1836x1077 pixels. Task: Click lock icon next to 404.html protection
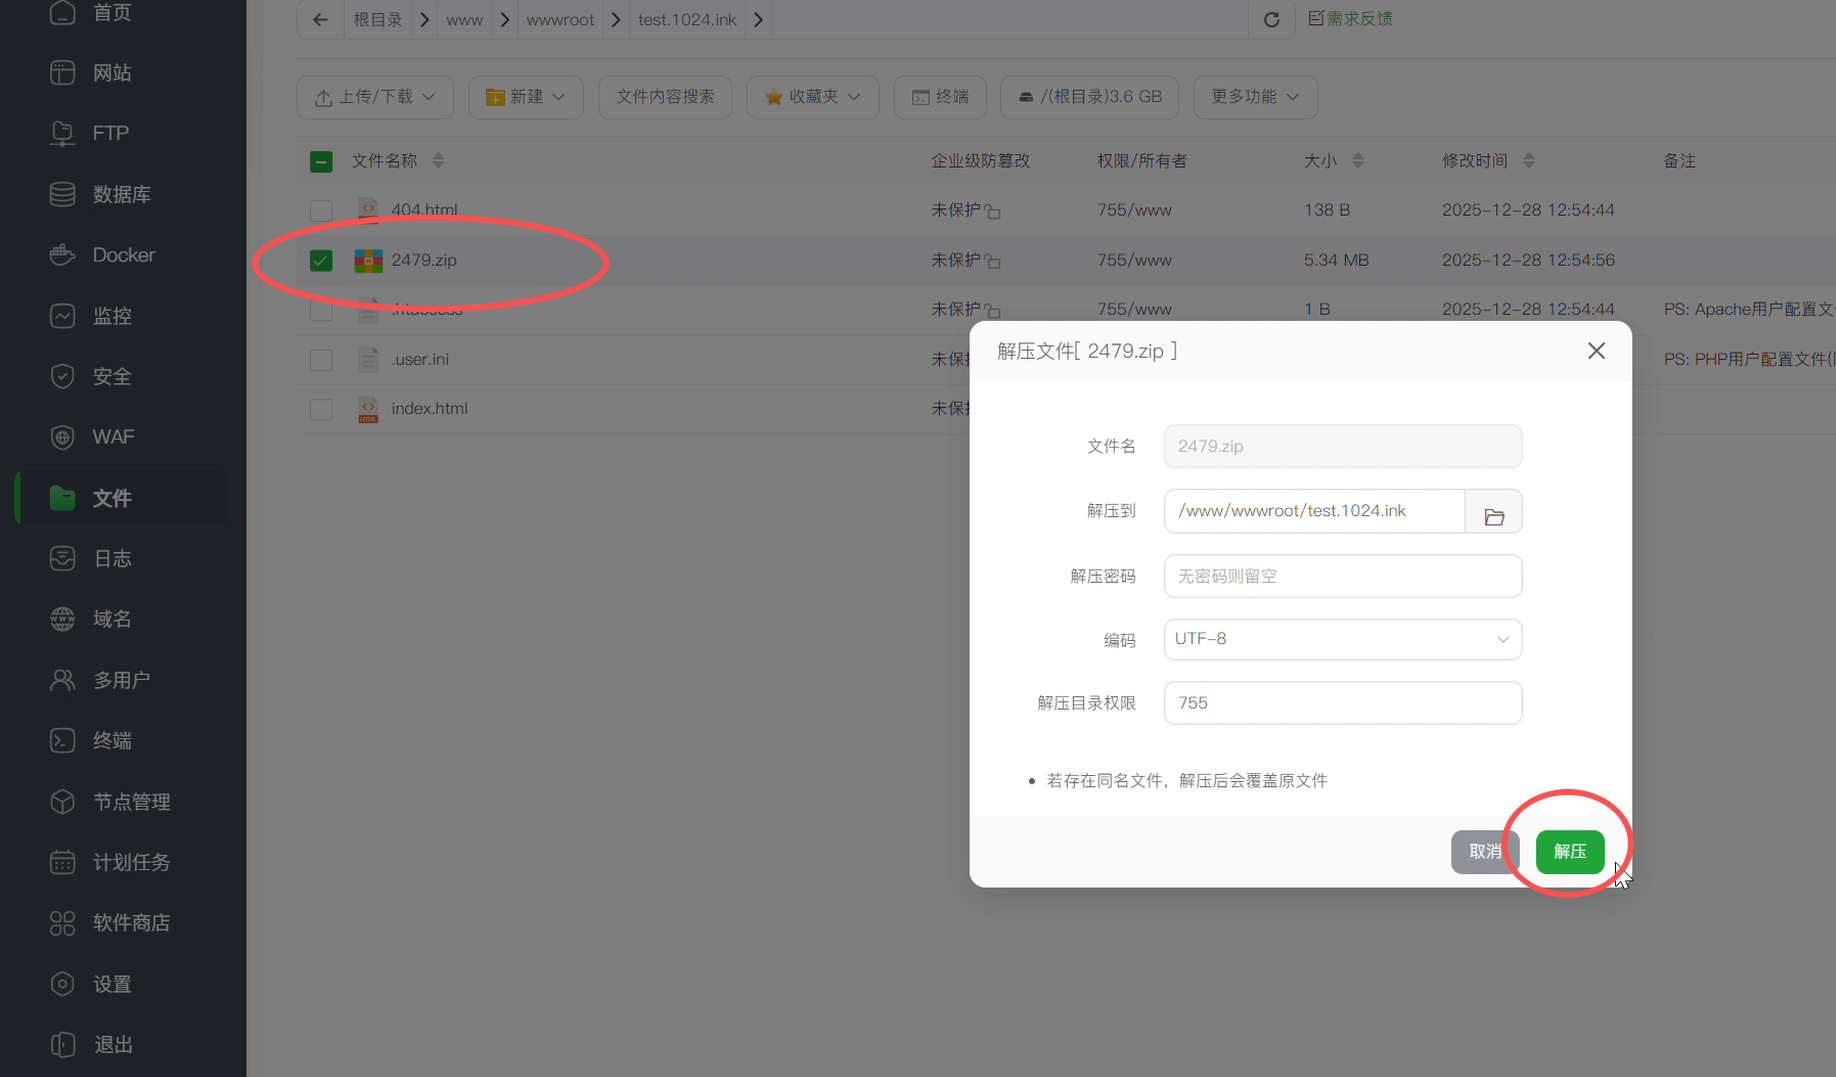(x=992, y=211)
